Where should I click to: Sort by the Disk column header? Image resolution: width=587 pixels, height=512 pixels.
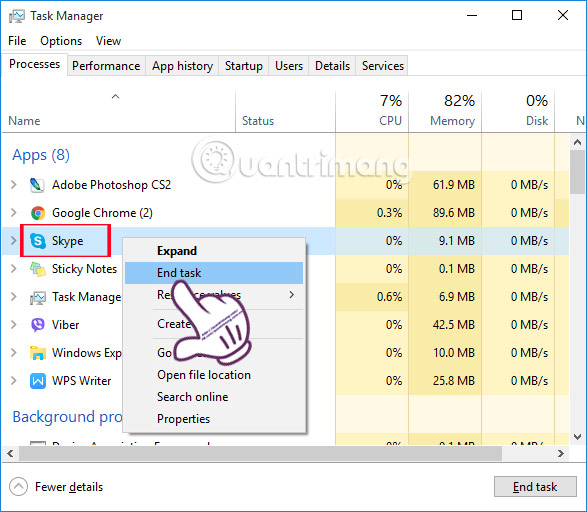click(518, 111)
